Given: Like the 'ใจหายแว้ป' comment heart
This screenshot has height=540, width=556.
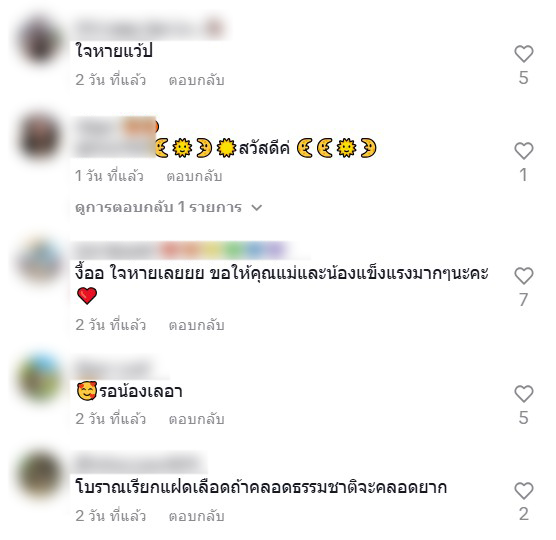Looking at the screenshot, I should pyautogui.click(x=524, y=54).
